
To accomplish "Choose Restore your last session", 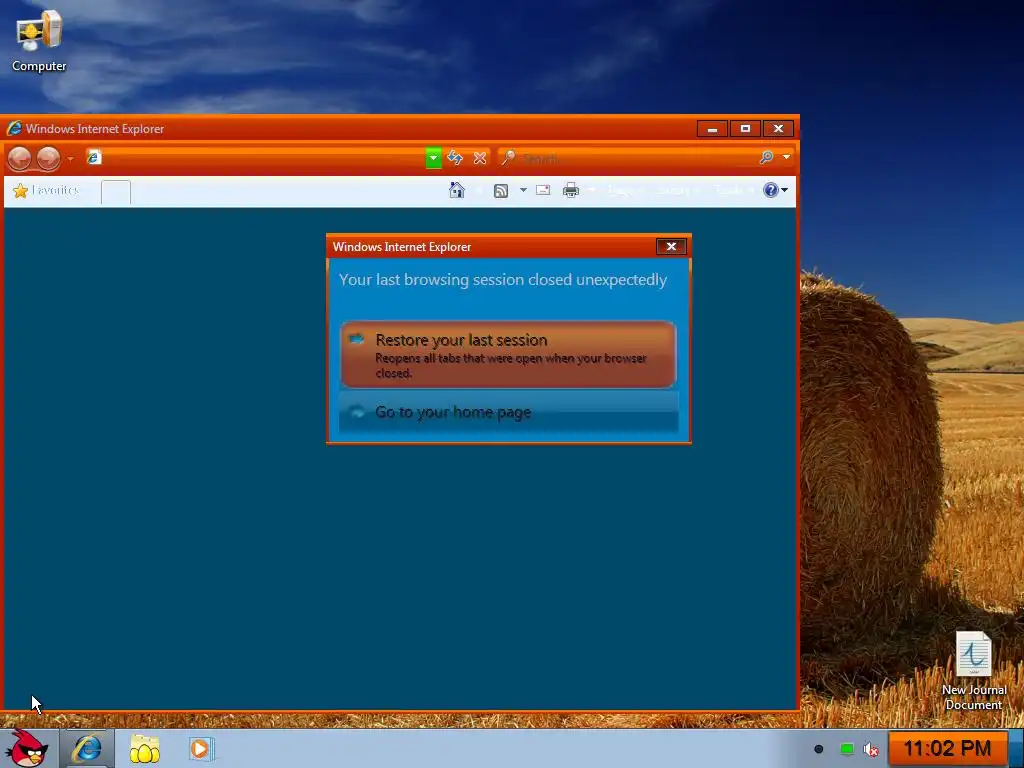I will (x=508, y=355).
